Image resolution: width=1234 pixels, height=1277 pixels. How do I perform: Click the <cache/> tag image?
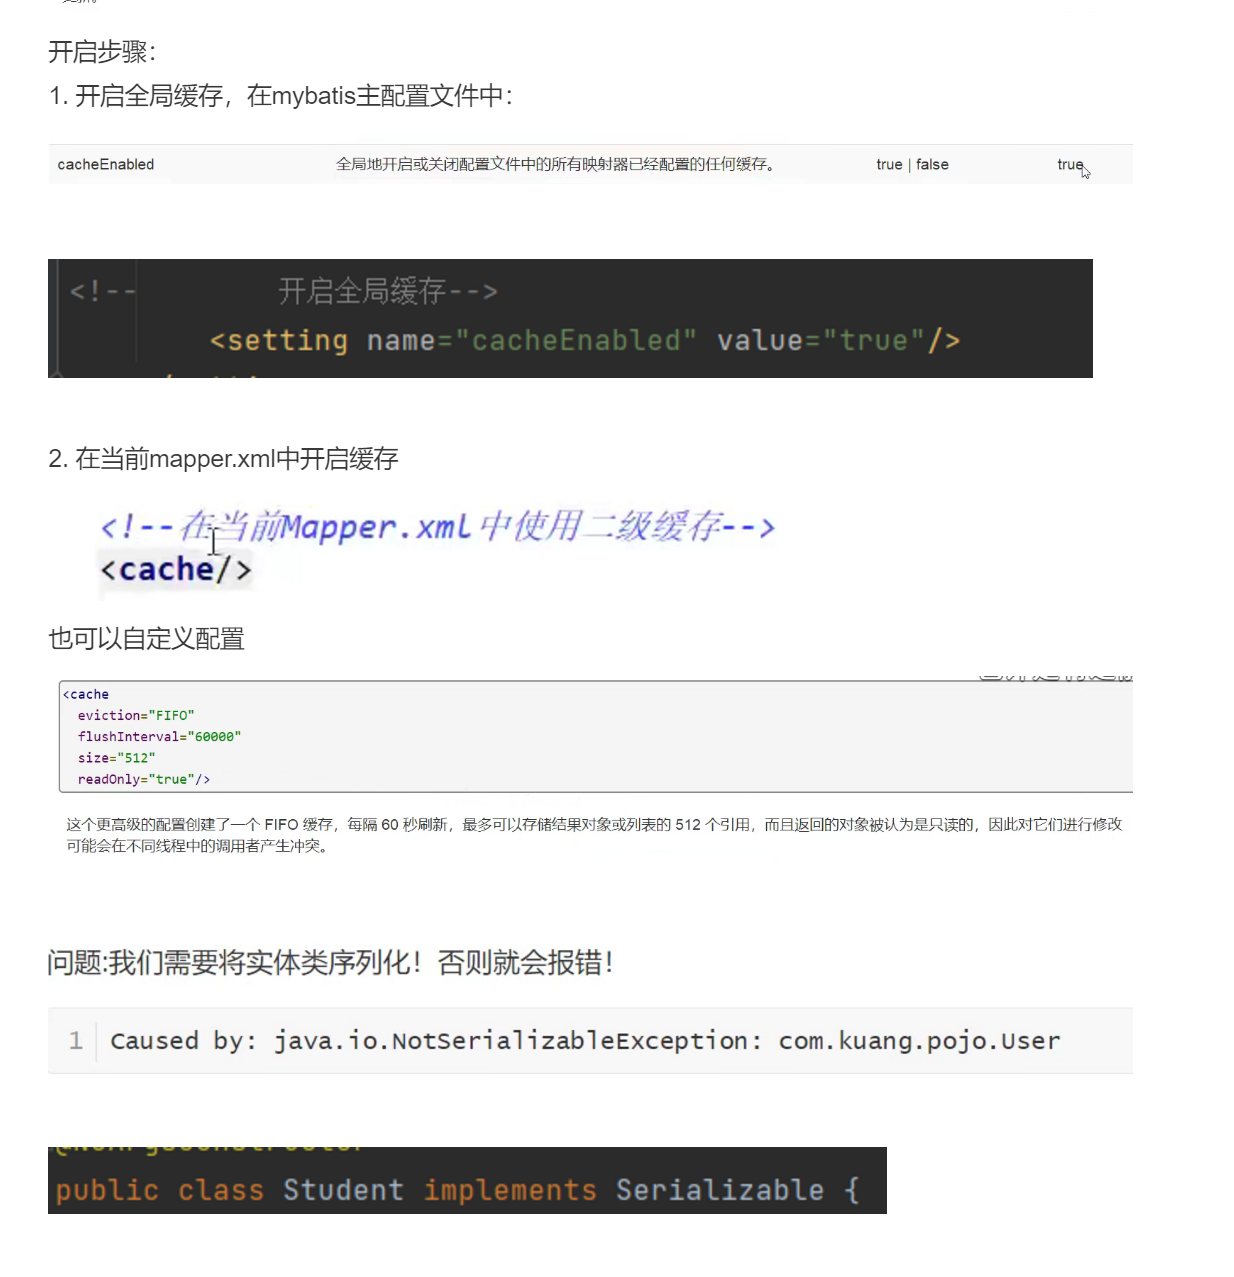[175, 568]
